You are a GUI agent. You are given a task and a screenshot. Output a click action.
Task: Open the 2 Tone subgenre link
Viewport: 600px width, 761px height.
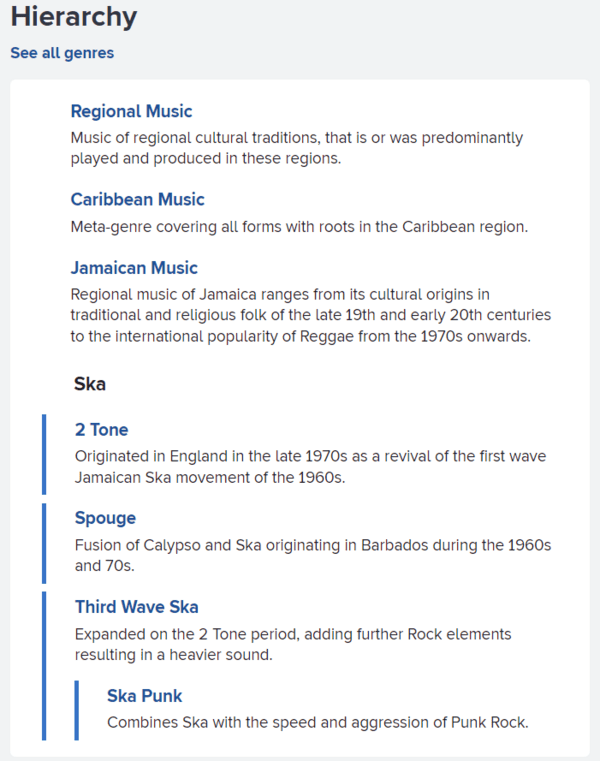[x=101, y=429]
